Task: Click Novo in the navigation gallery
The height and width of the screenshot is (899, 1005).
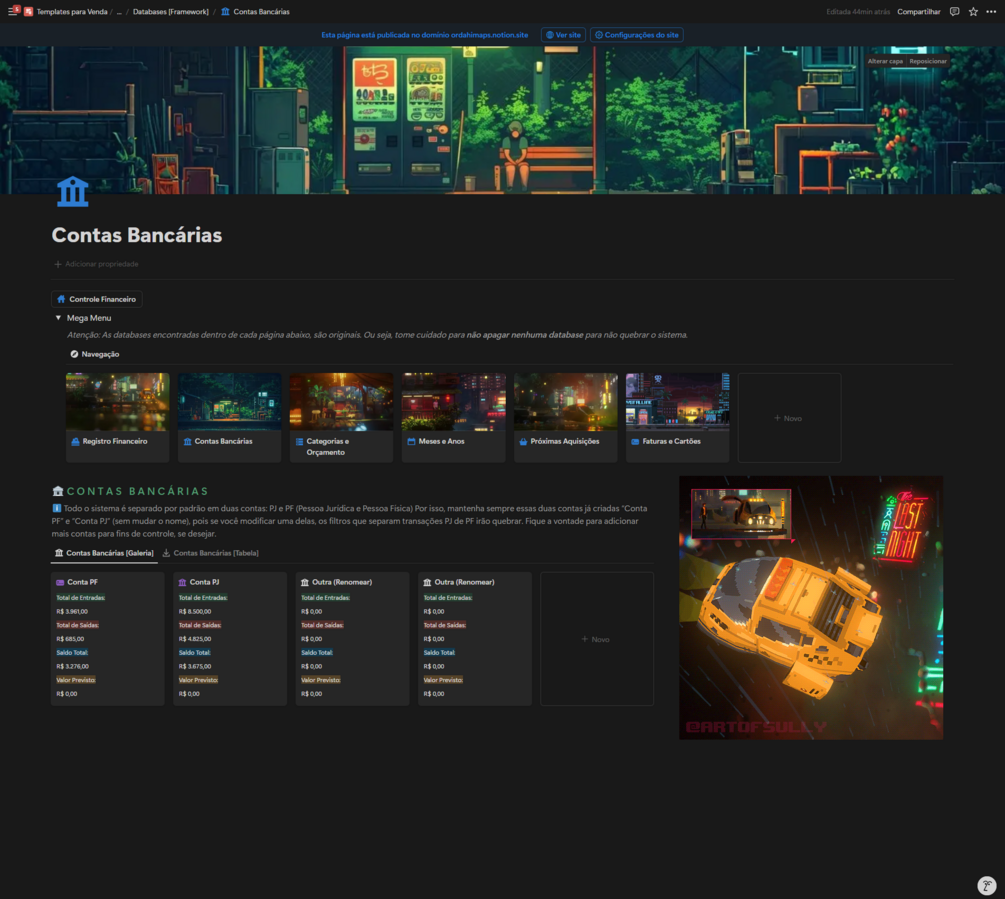Action: pyautogui.click(x=790, y=418)
